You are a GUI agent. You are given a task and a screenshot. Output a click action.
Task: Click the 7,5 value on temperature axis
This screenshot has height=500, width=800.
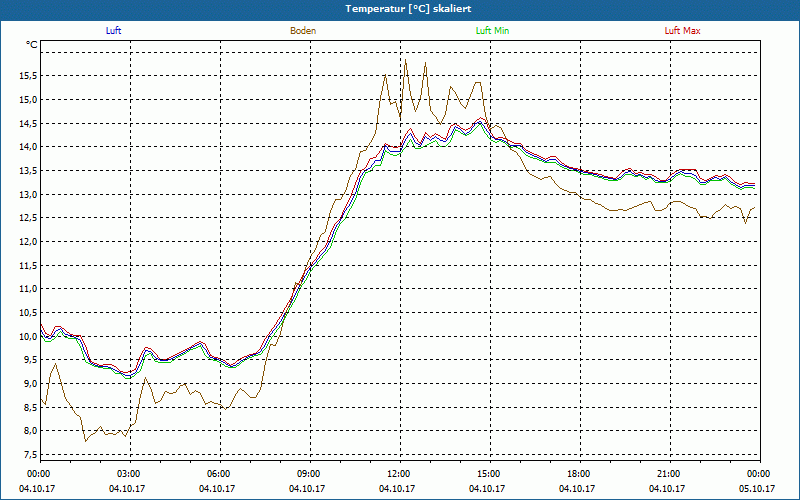[x=31, y=455]
